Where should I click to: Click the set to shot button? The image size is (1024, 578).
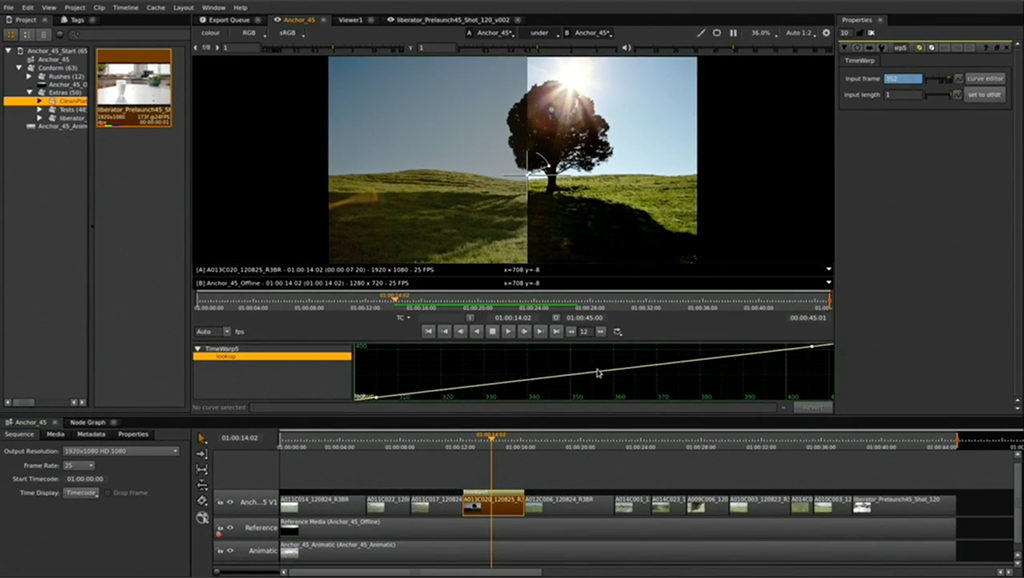(x=985, y=95)
